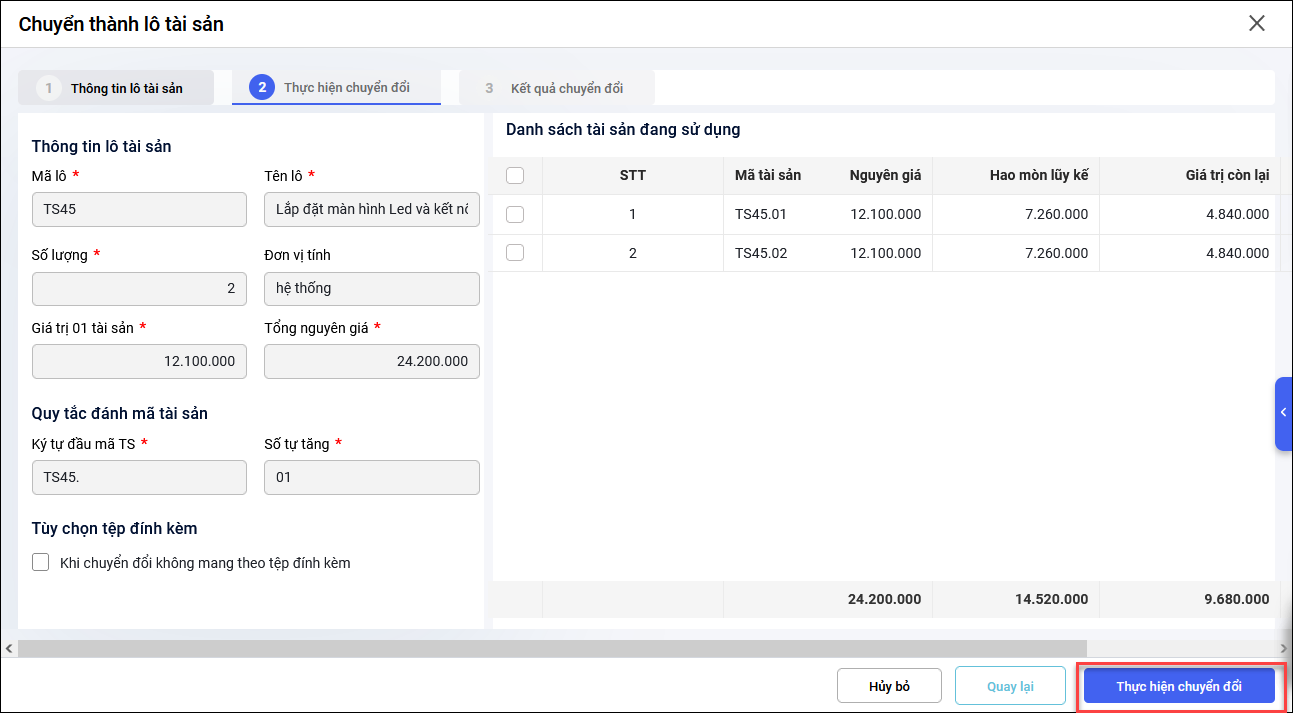
Task: Open the Thông tin lô tài sản tab
Action: click(126, 88)
